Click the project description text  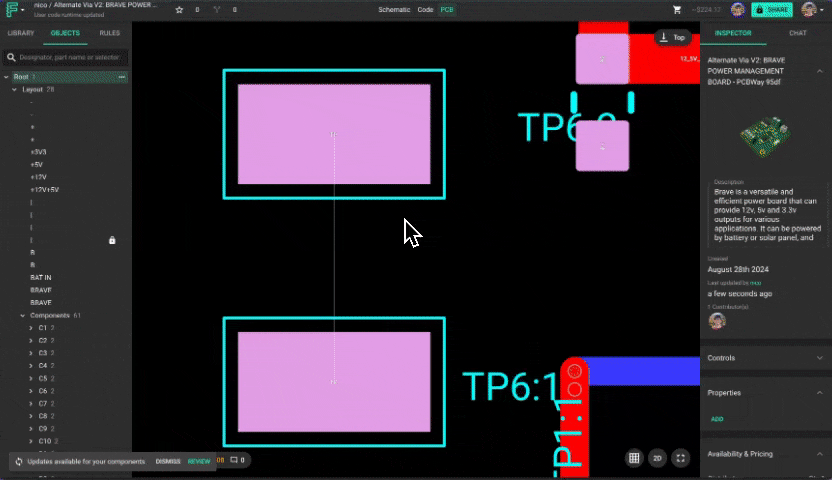tap(767, 215)
